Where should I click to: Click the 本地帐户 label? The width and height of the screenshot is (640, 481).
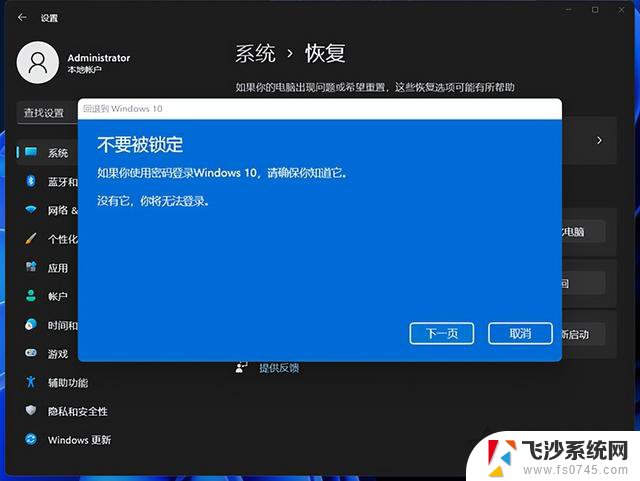coord(84,70)
